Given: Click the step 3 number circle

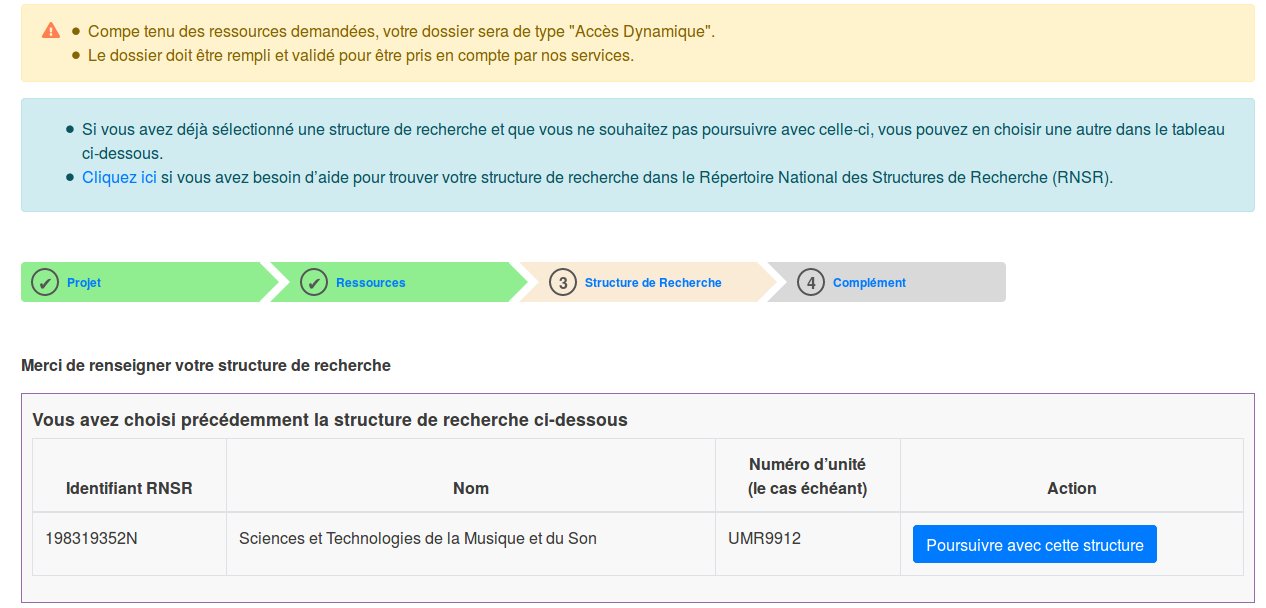Looking at the screenshot, I should coord(563,283).
